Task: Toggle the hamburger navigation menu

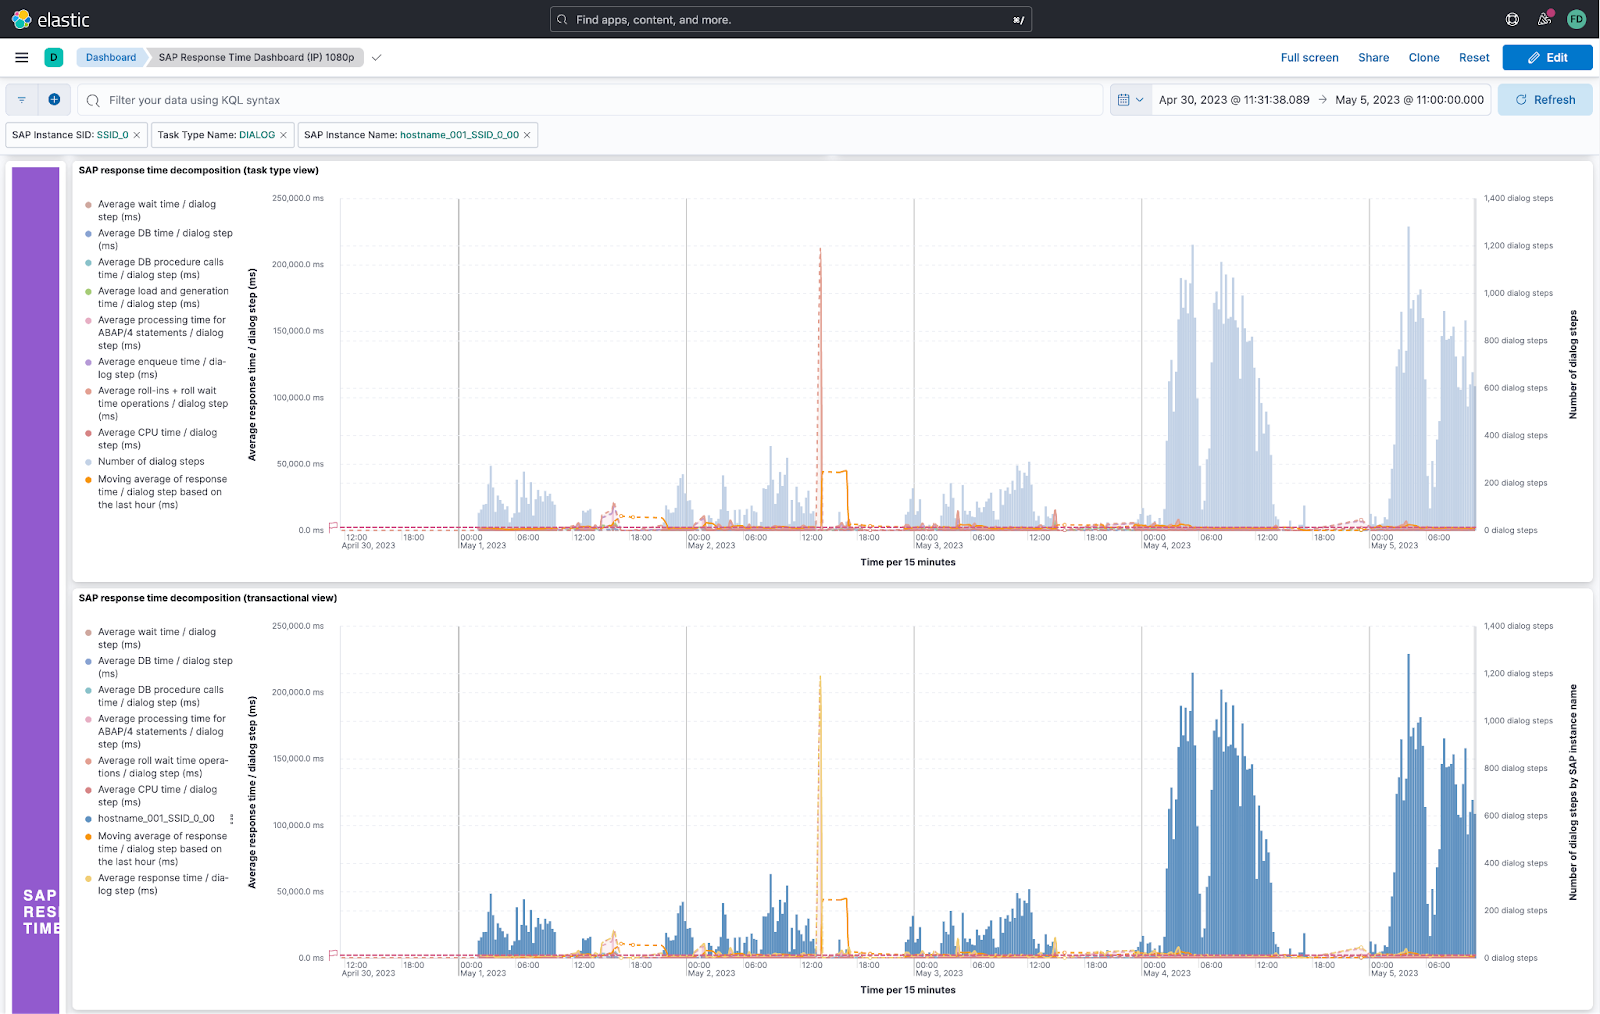Action: click(21, 57)
